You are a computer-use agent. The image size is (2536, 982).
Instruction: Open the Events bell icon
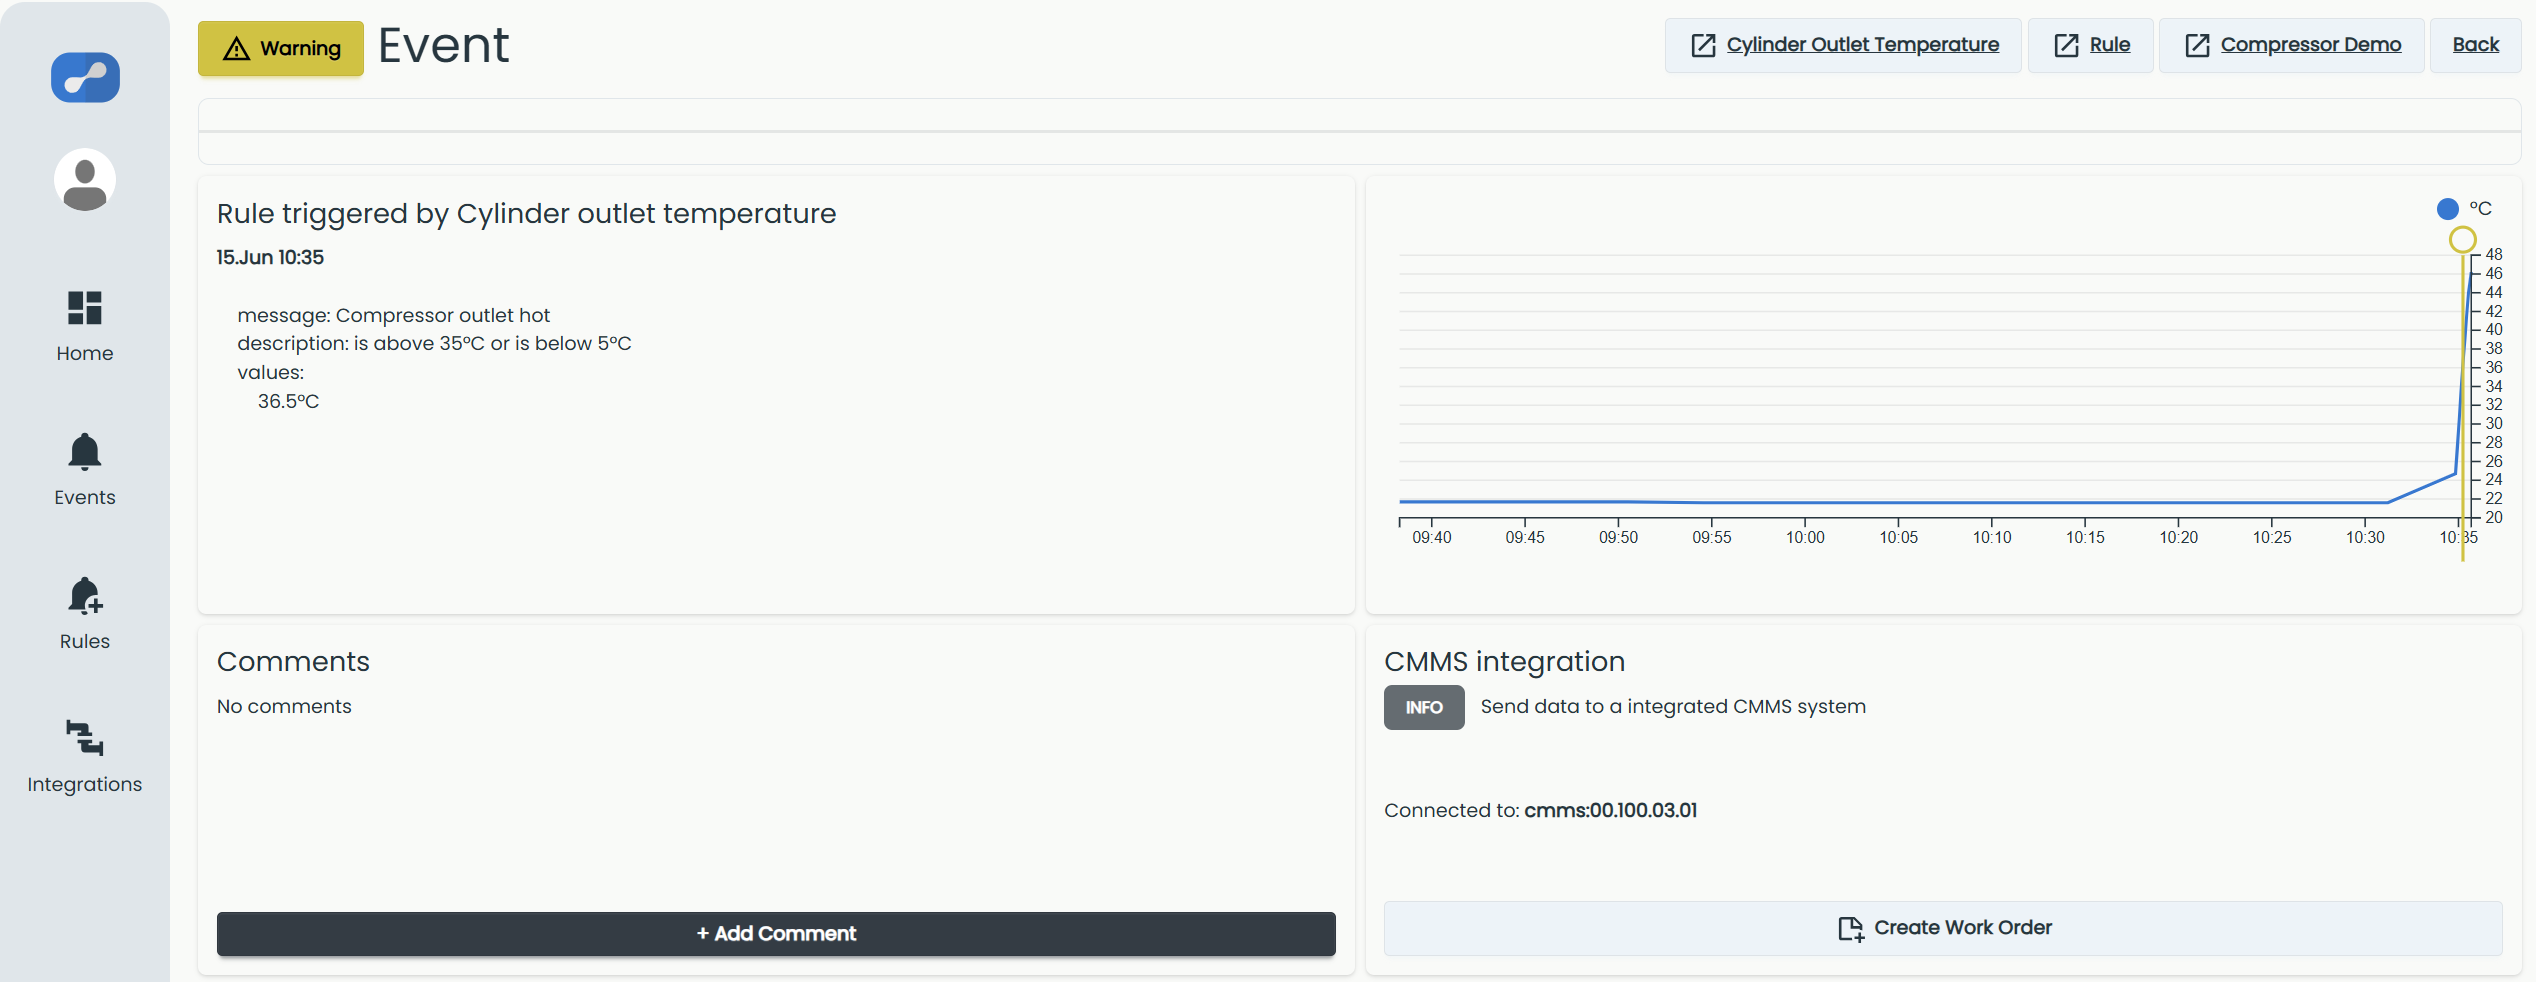pos(85,452)
